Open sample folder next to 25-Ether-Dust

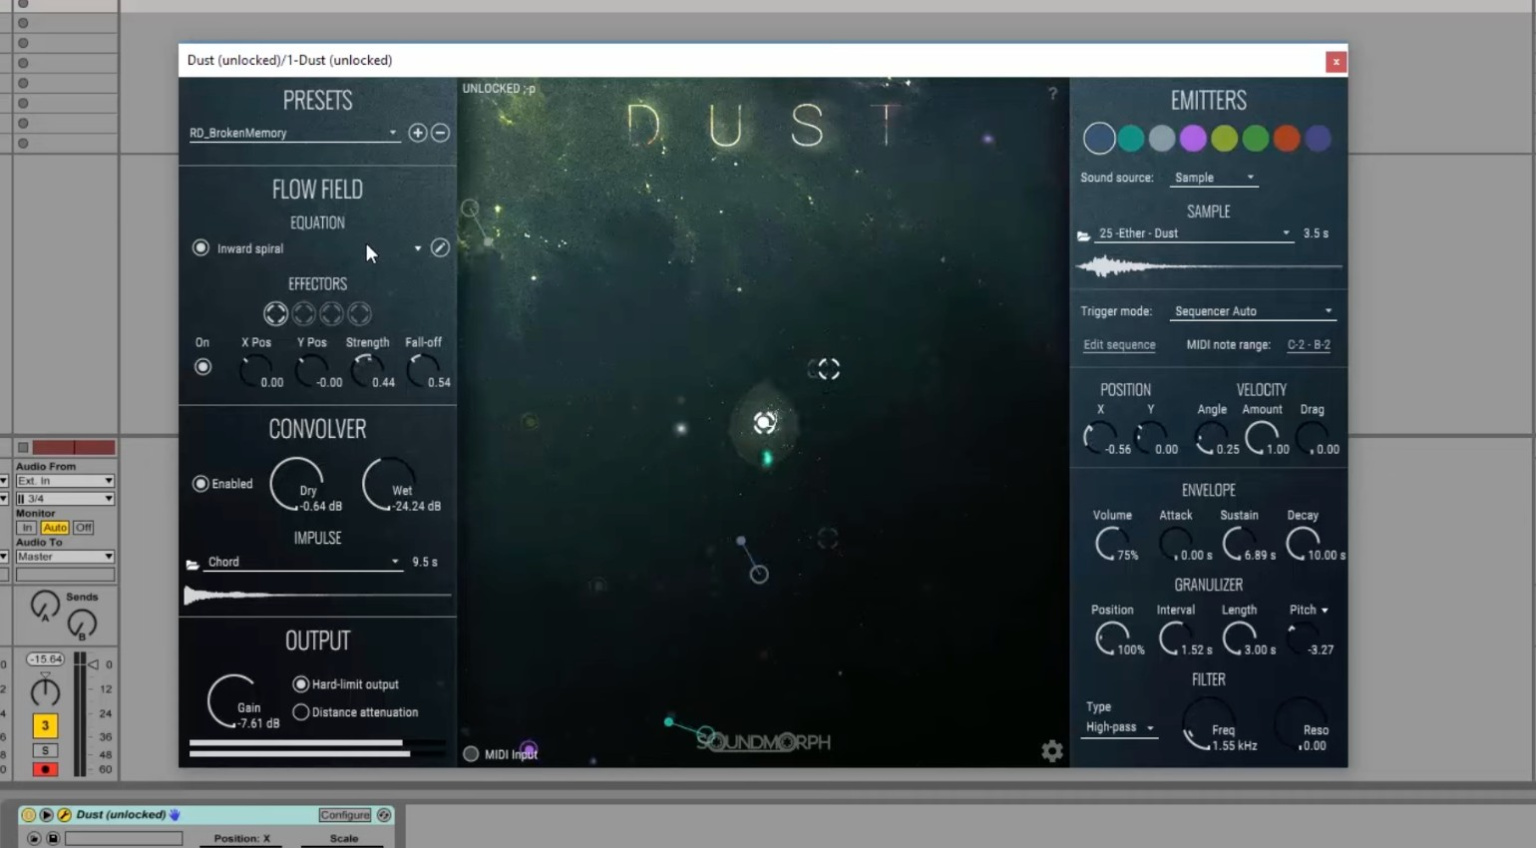[1083, 236]
